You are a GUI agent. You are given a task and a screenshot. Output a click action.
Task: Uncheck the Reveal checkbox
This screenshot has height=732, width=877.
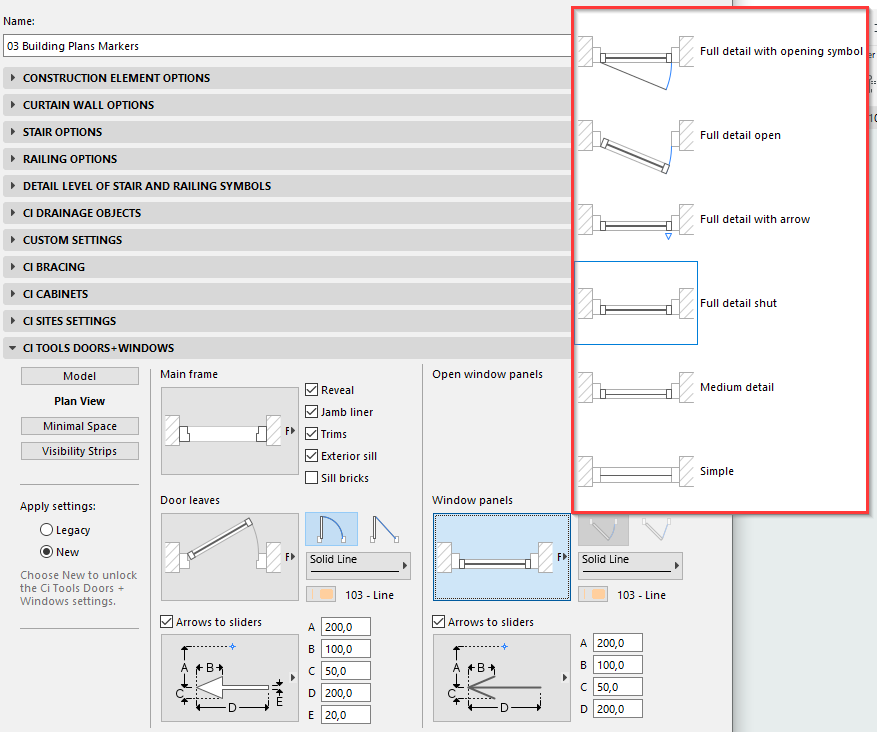[312, 390]
